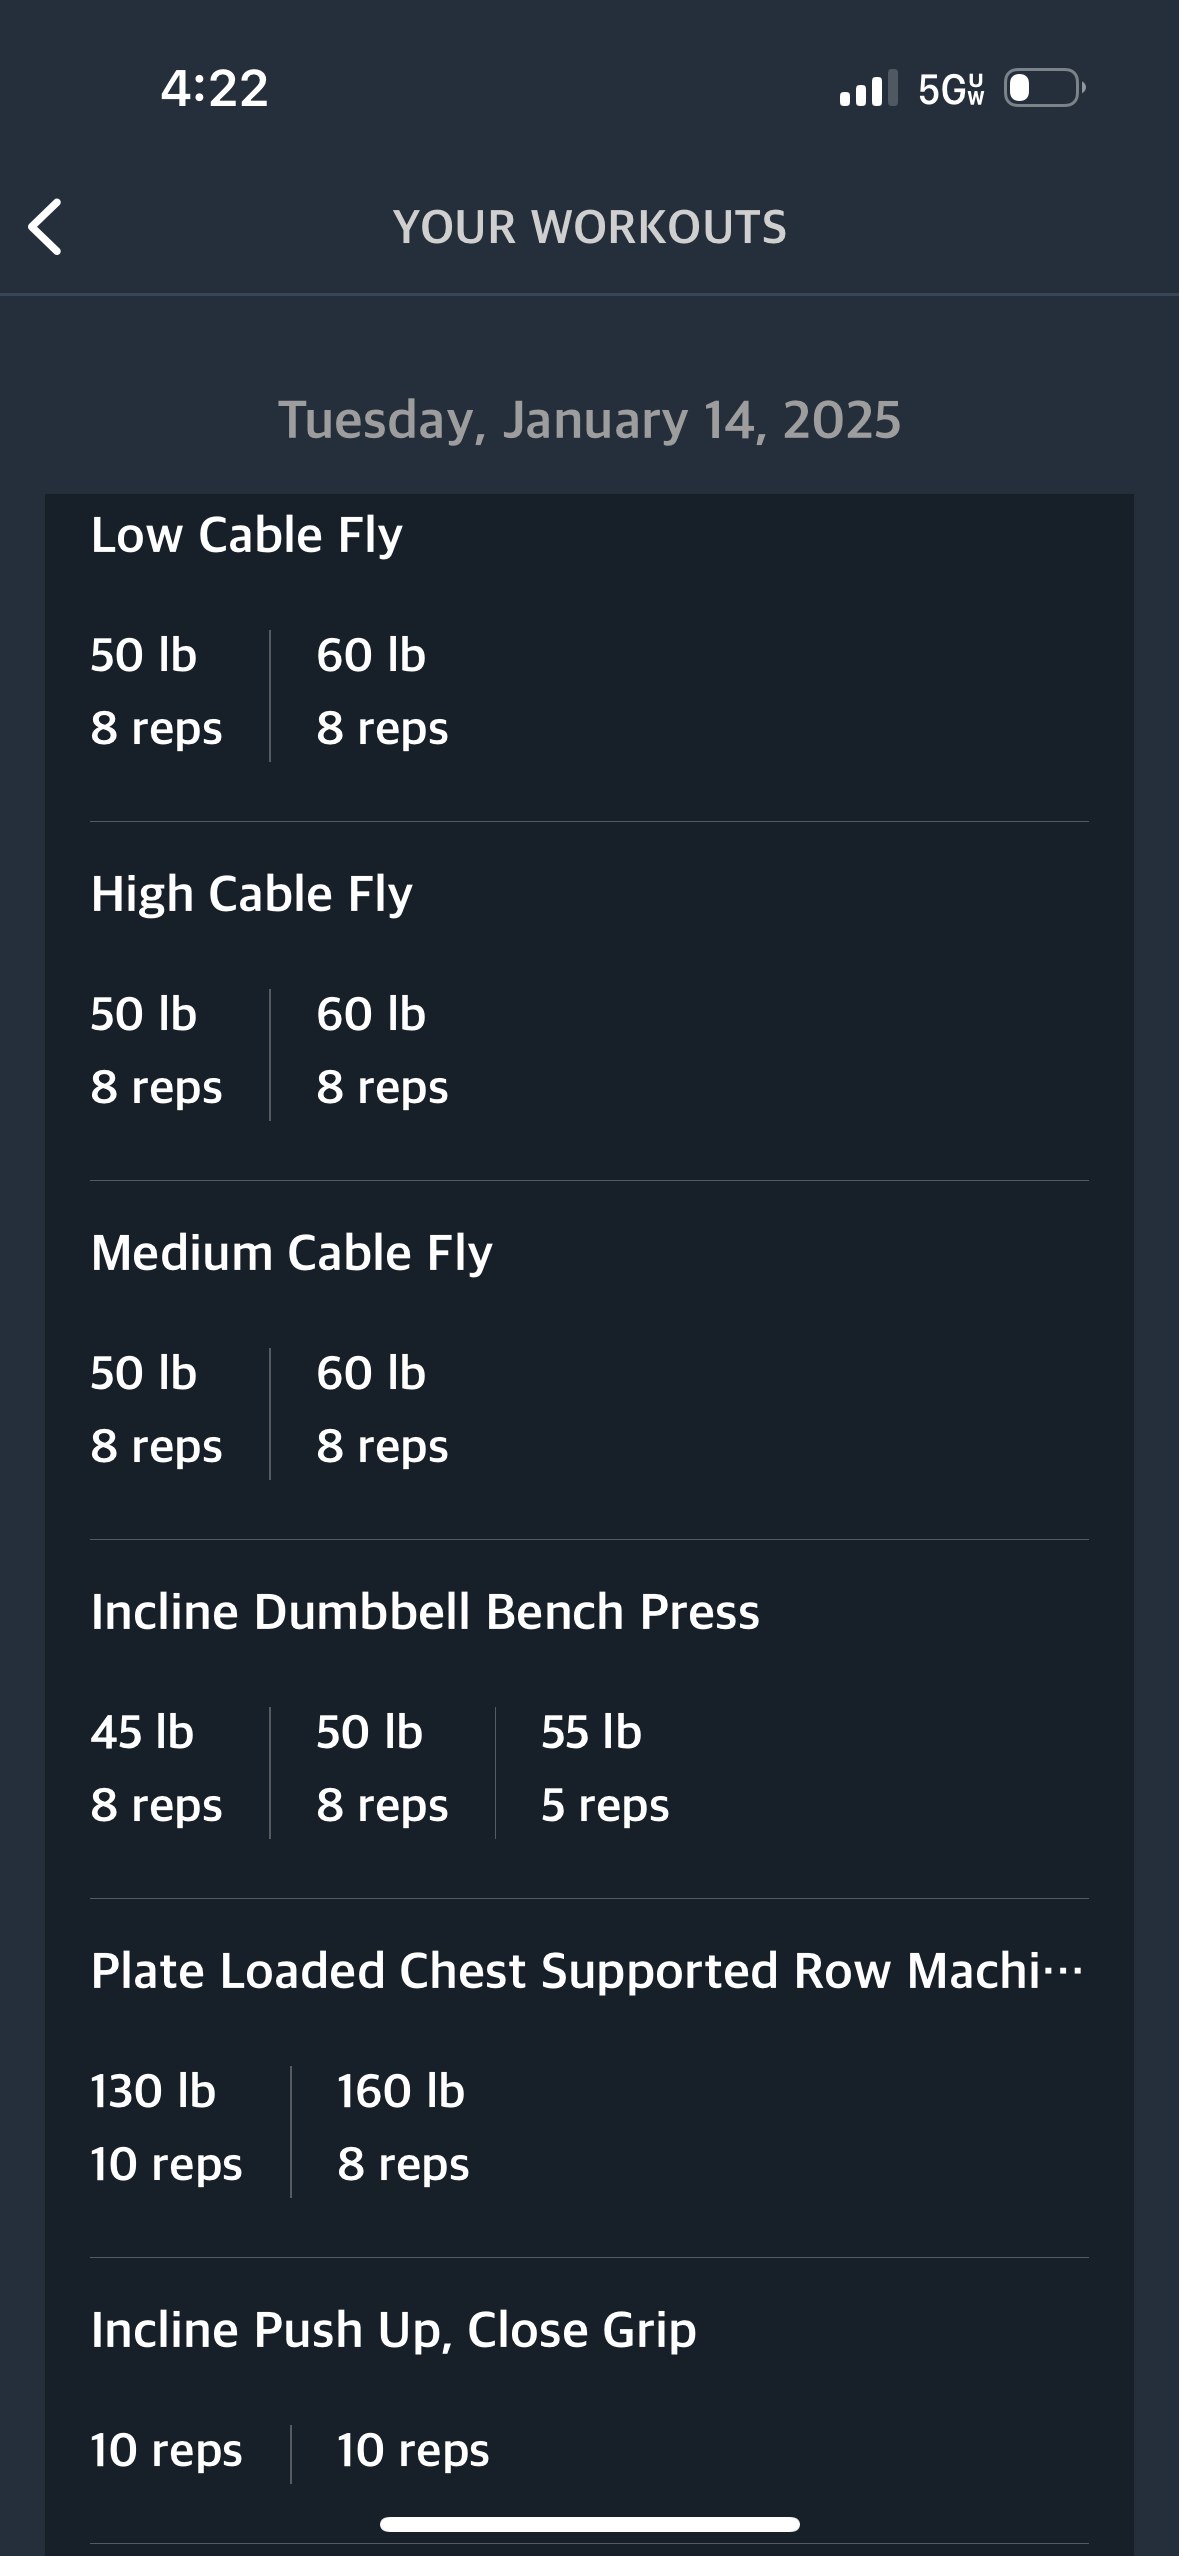
Task: Tap the 5G network indicator
Action: coord(951,89)
